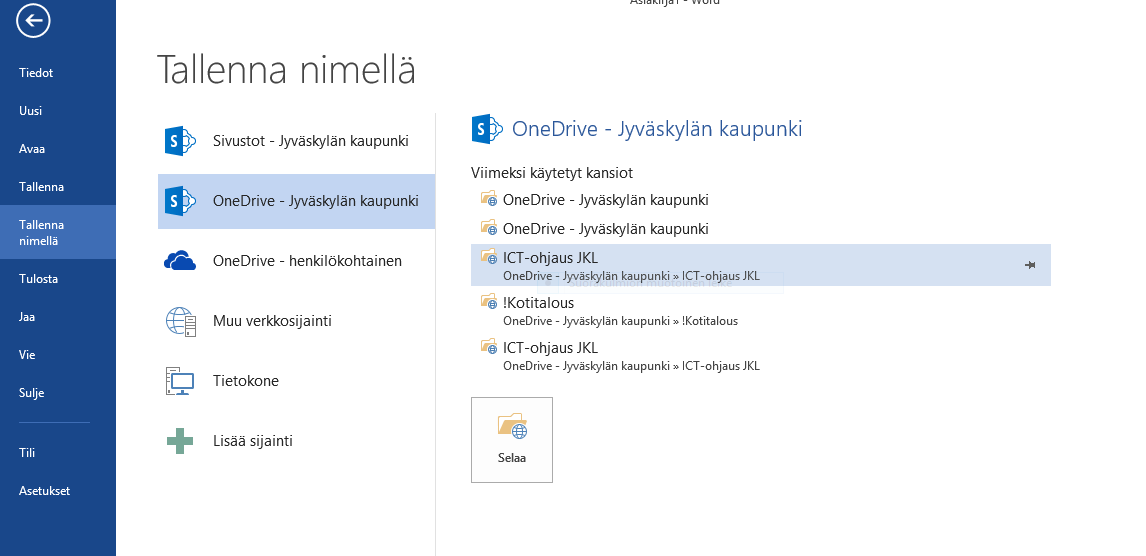Select the first OneDrive - Jyväskylän kaupunki recent folder

click(605, 199)
